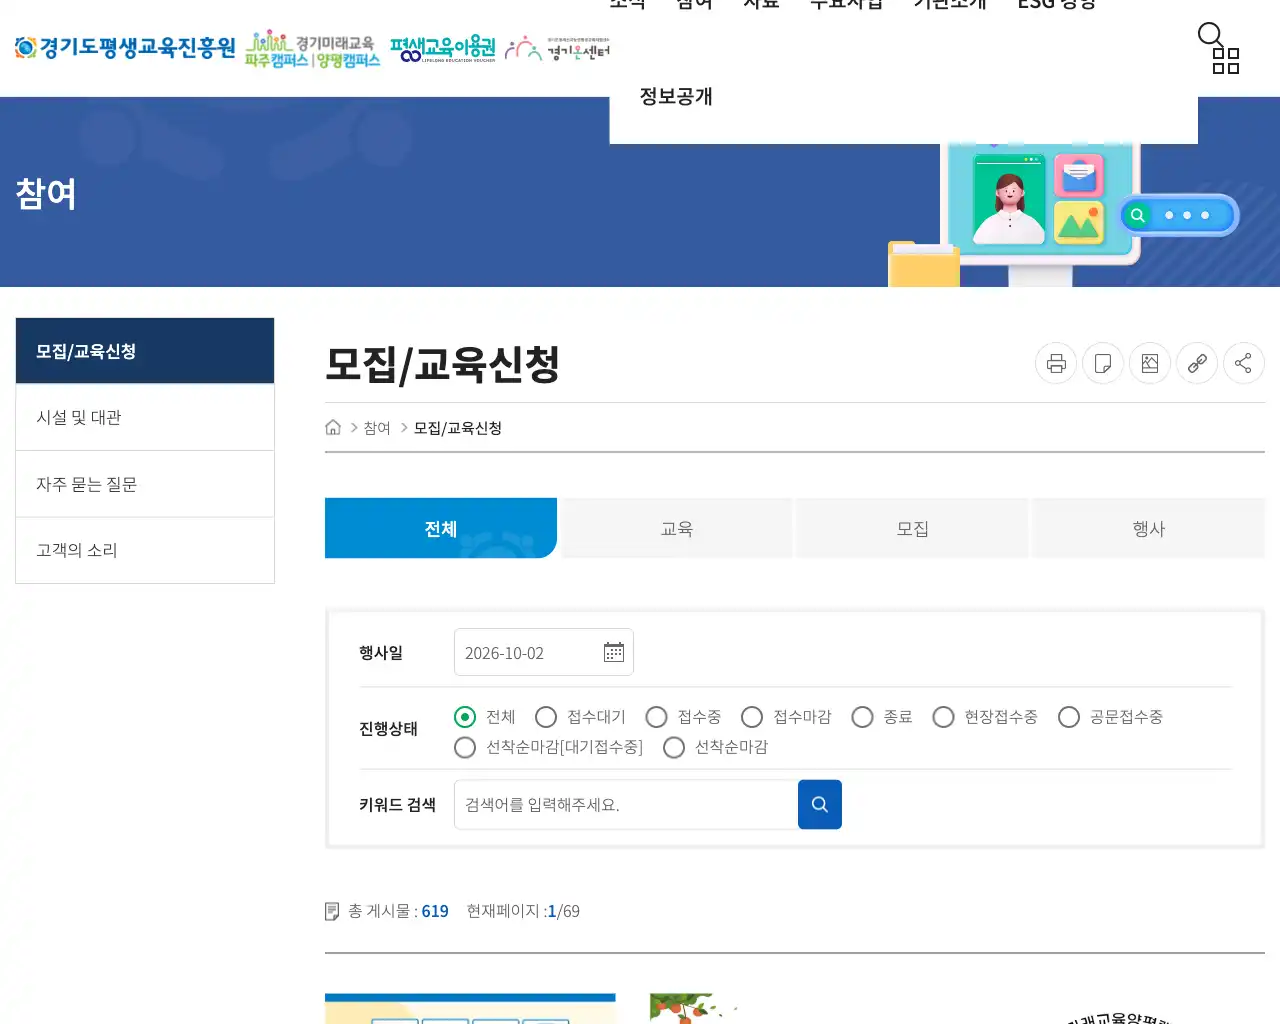Image resolution: width=1280 pixels, height=1024 pixels.
Task: Open 시설 및 대관 in the side menu
Action: (145, 417)
